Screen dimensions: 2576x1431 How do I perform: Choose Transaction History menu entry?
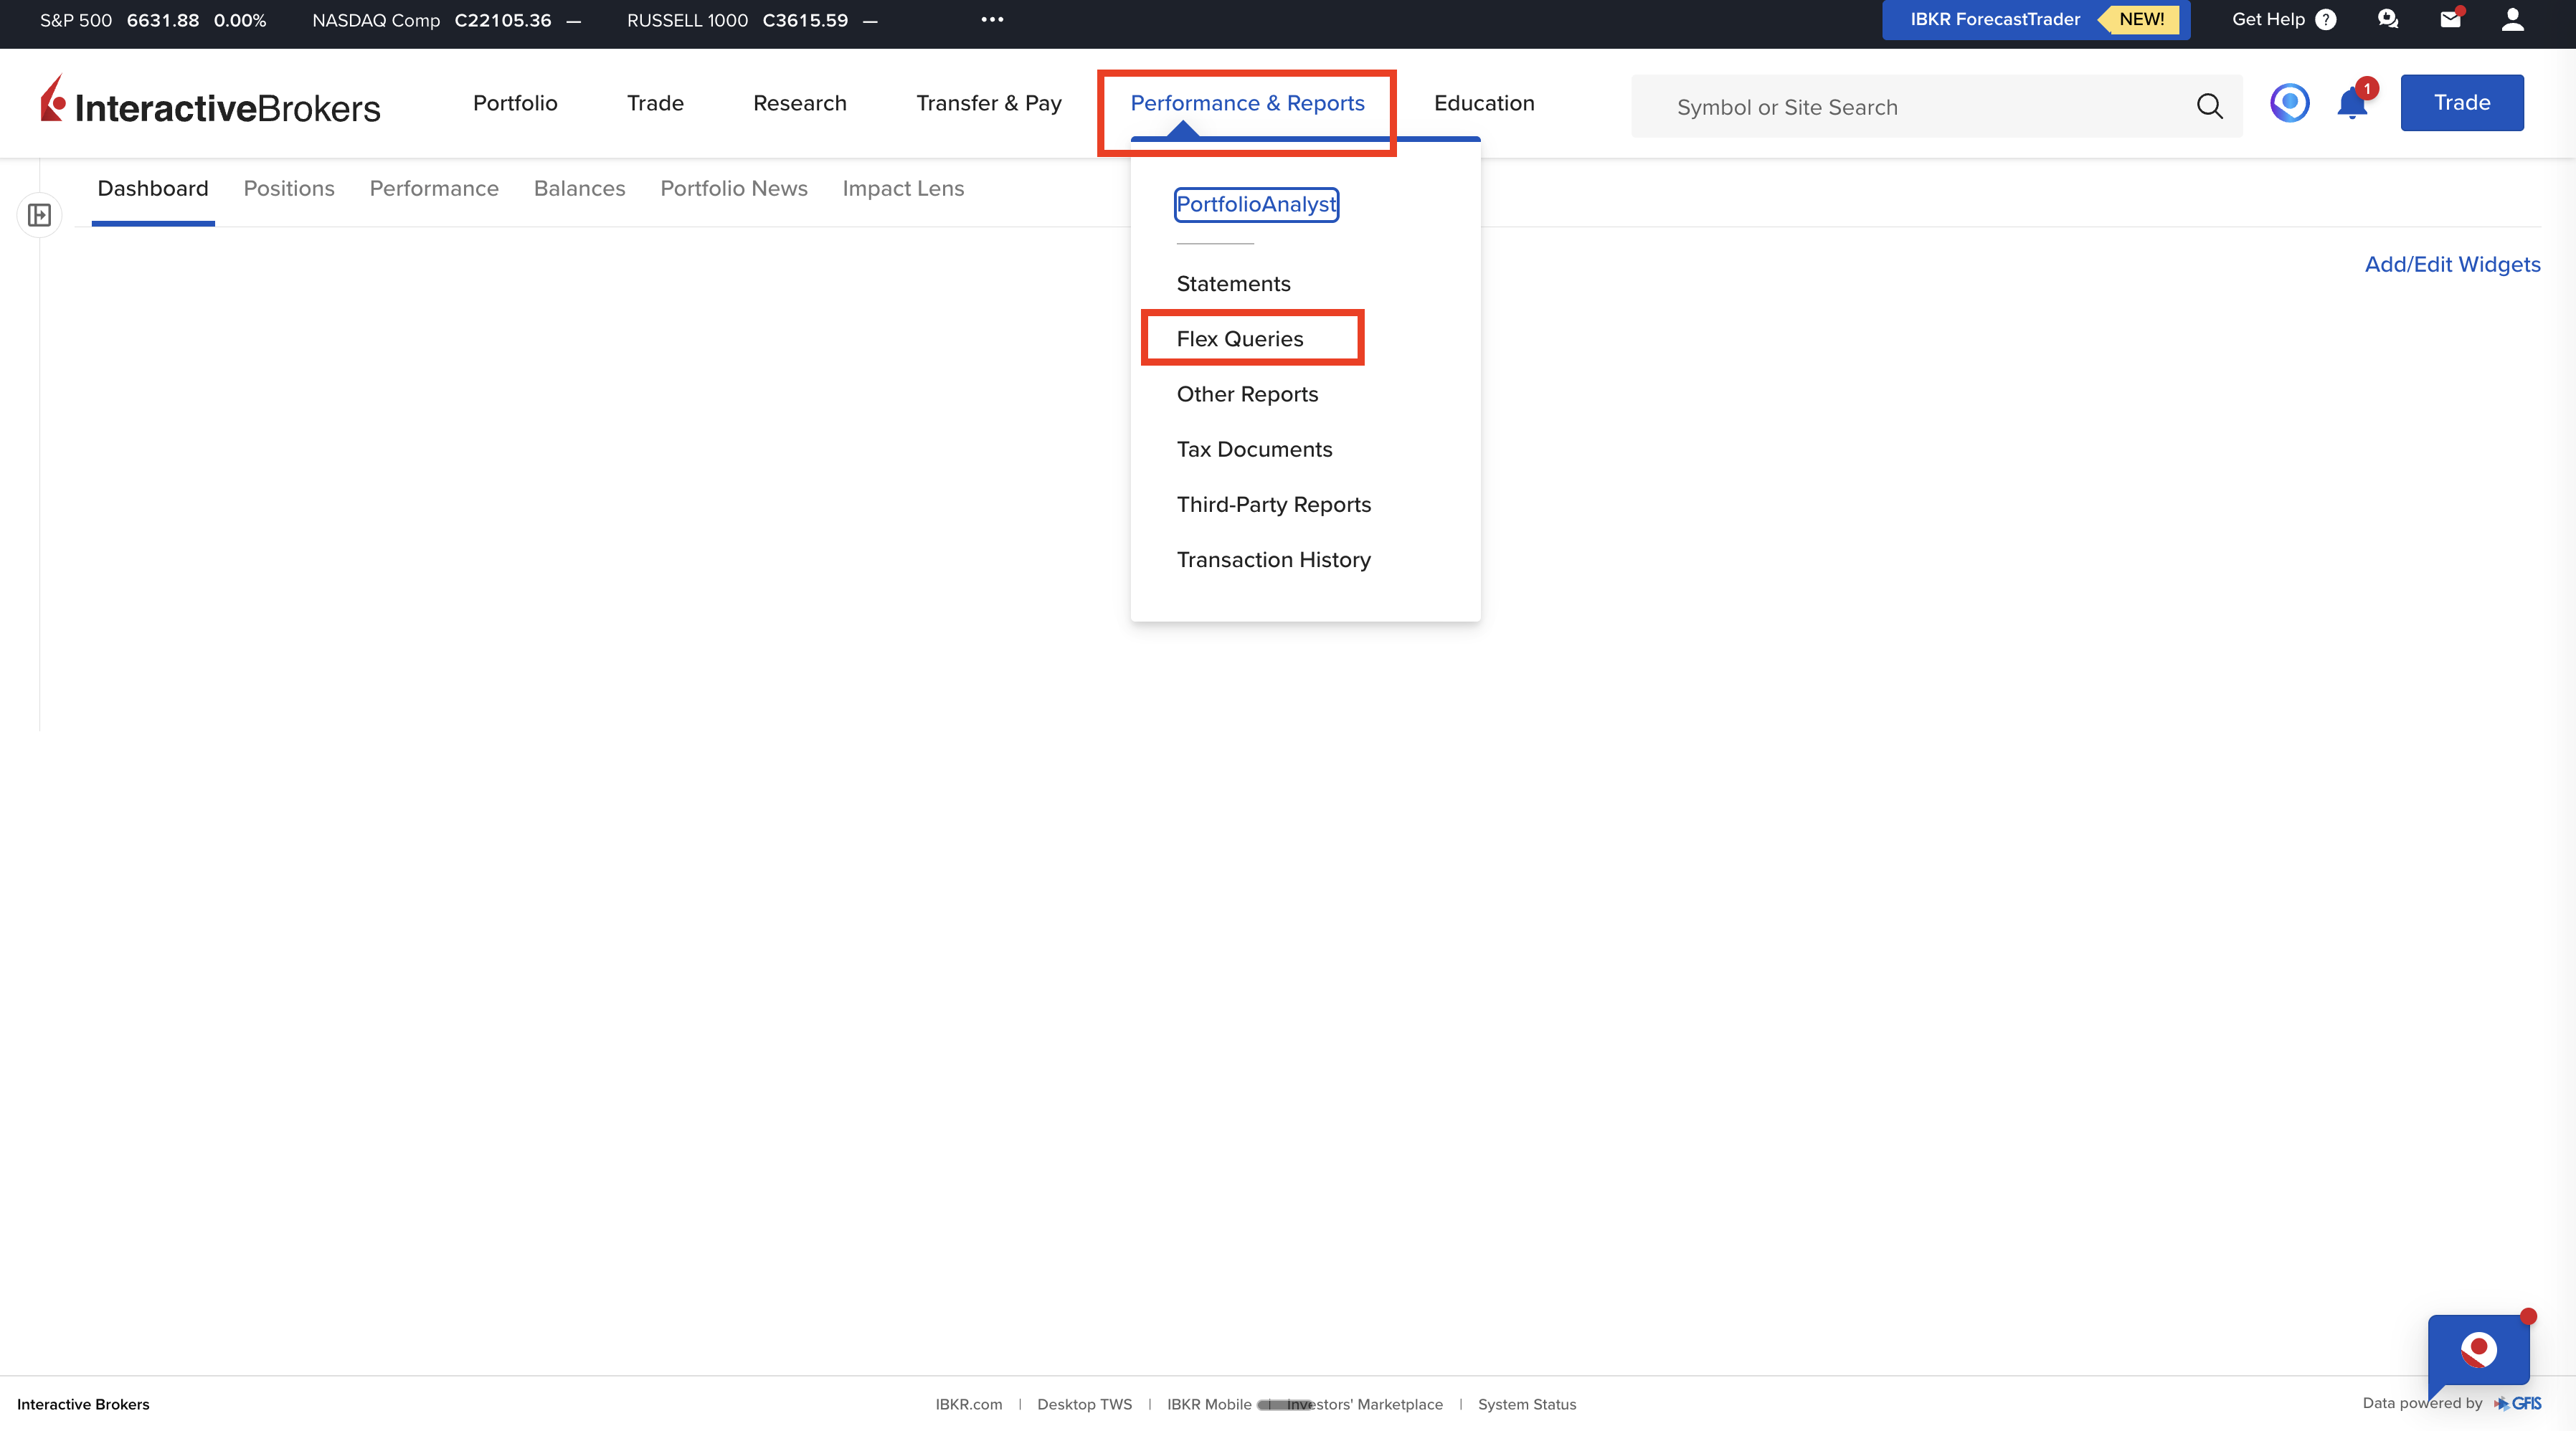click(1273, 560)
